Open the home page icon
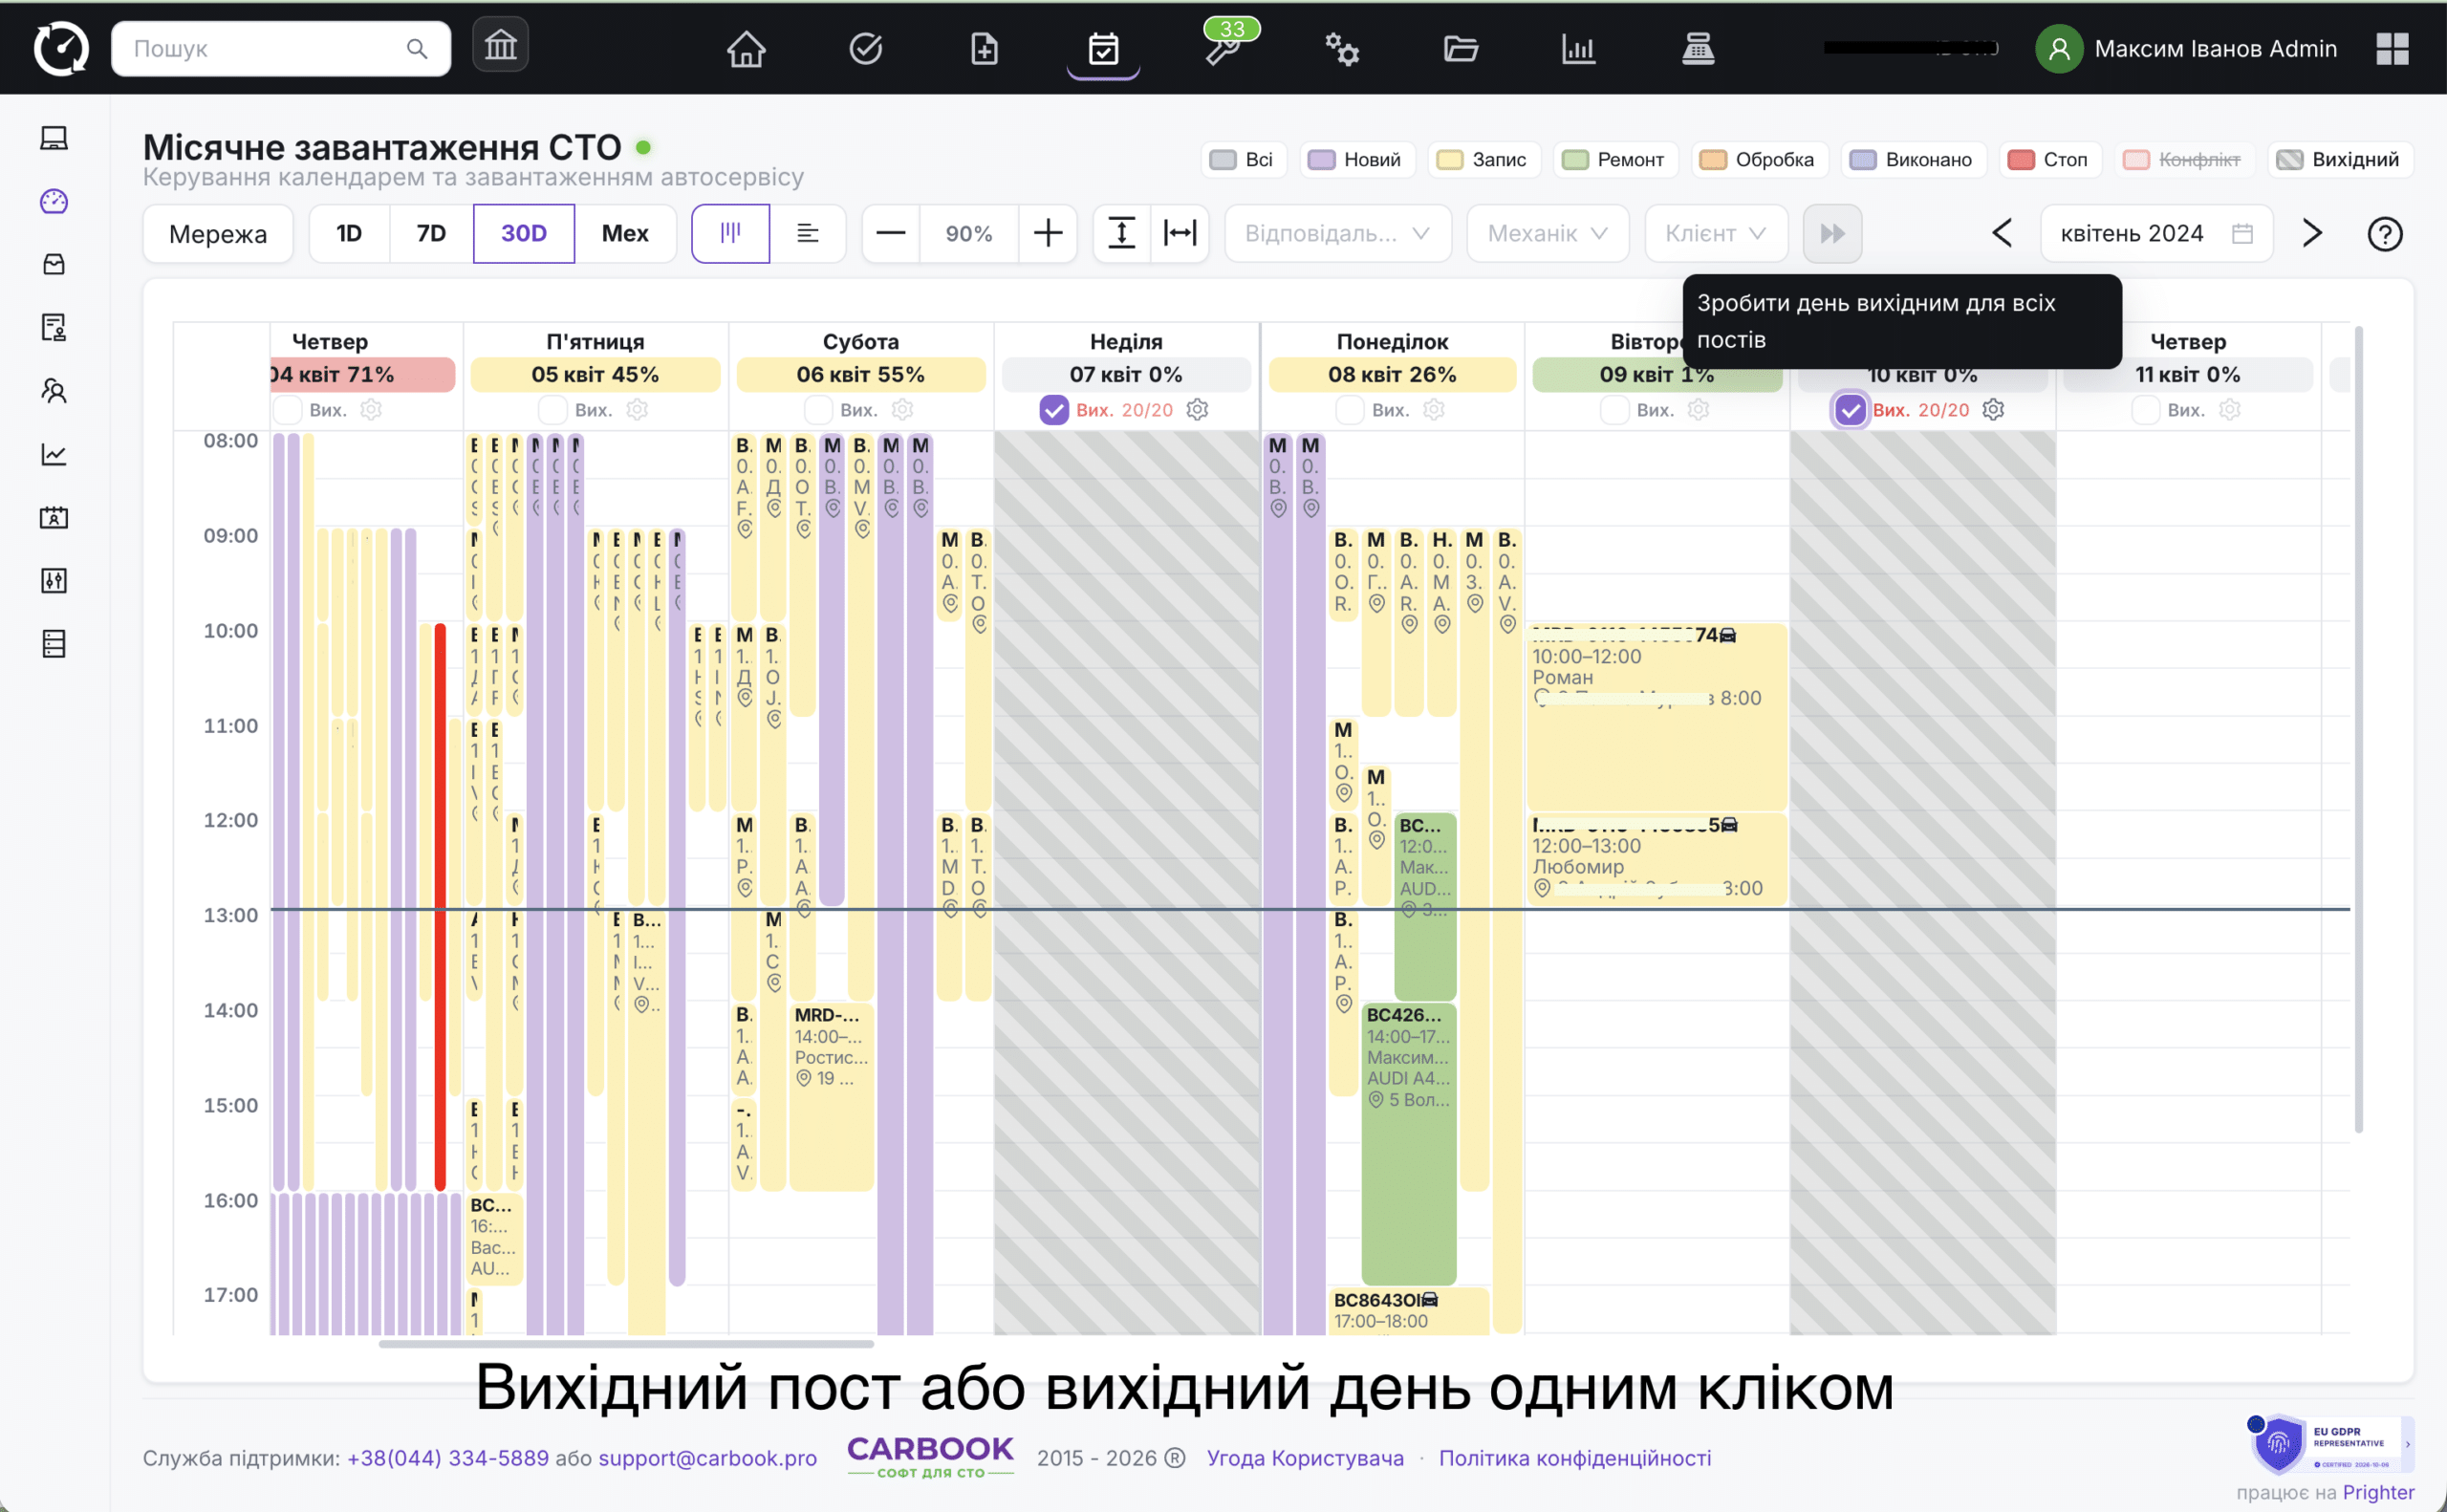Image resolution: width=2447 pixels, height=1512 pixels. [x=746, y=48]
